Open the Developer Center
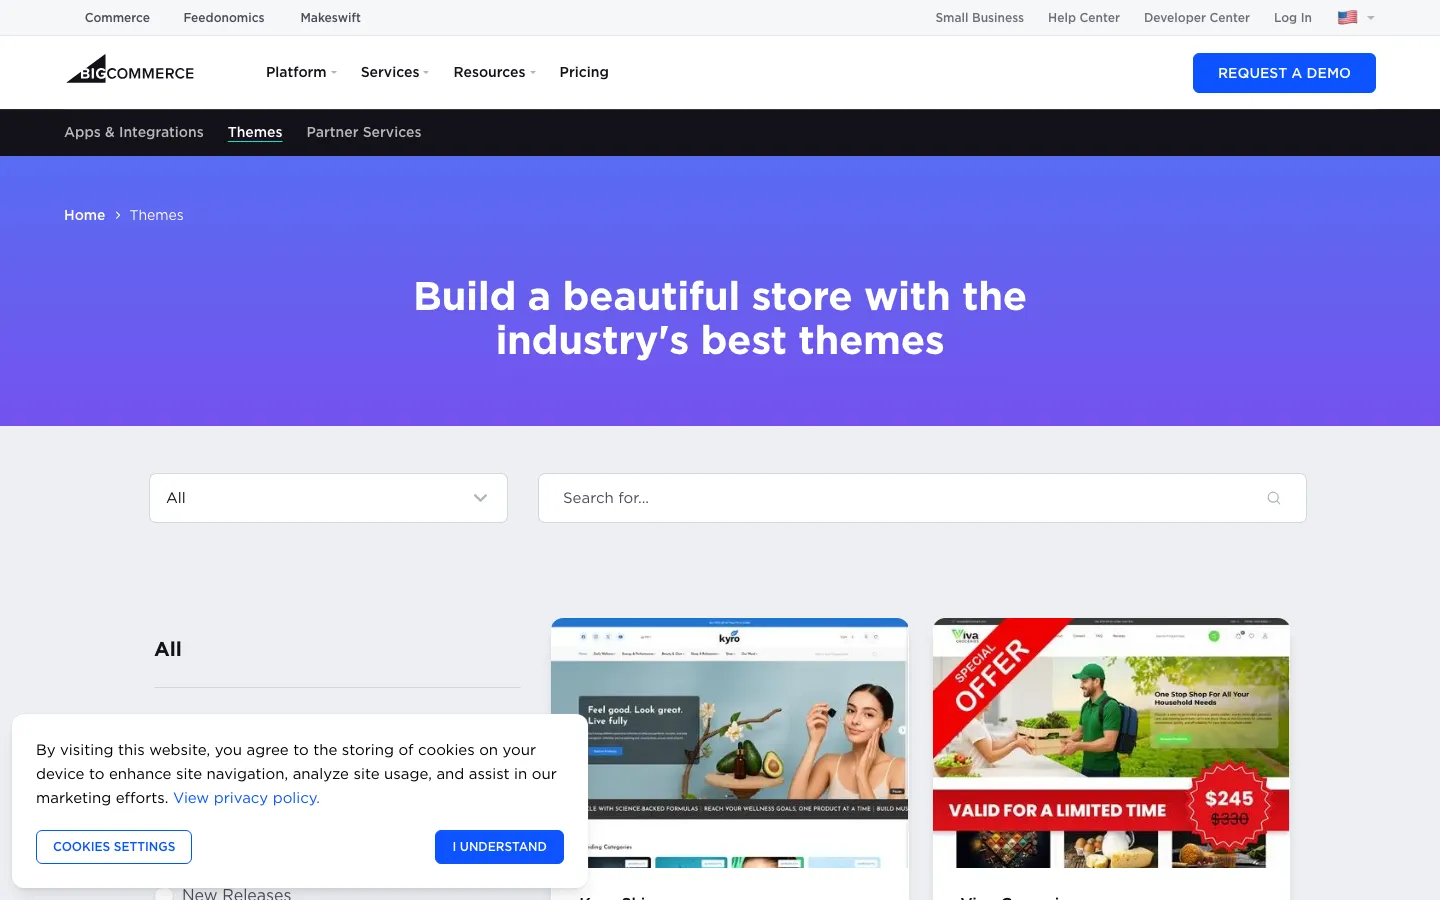Screen dimensions: 1440x900 (1197, 17)
